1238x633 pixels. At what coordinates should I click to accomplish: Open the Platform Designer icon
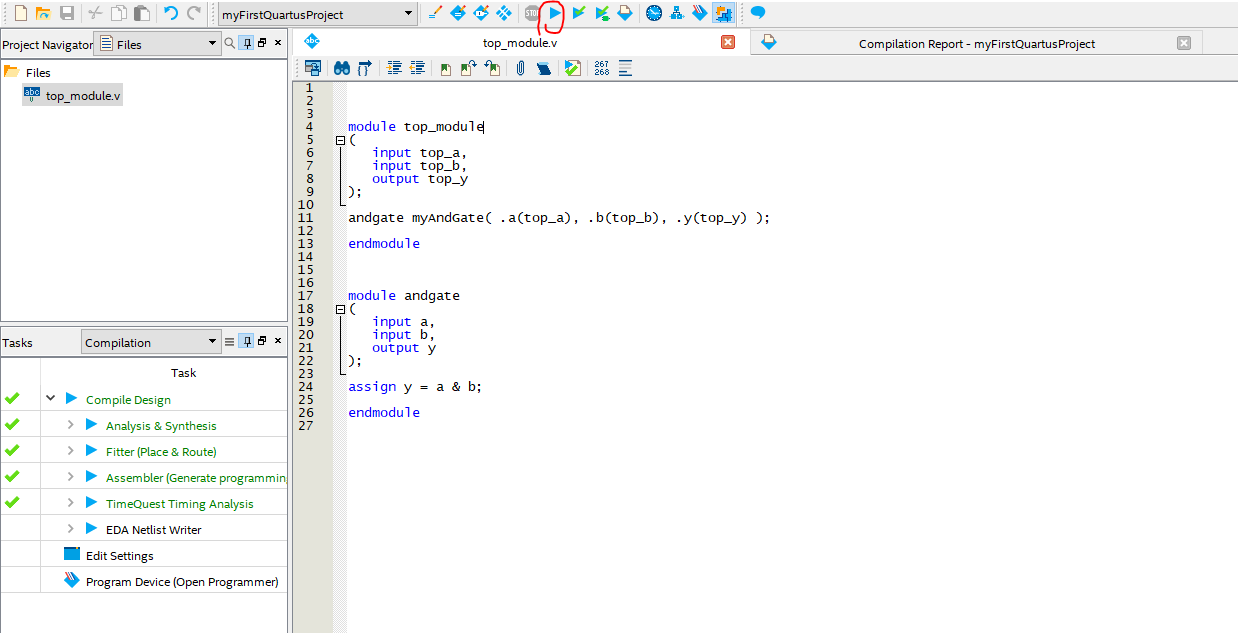coord(722,13)
